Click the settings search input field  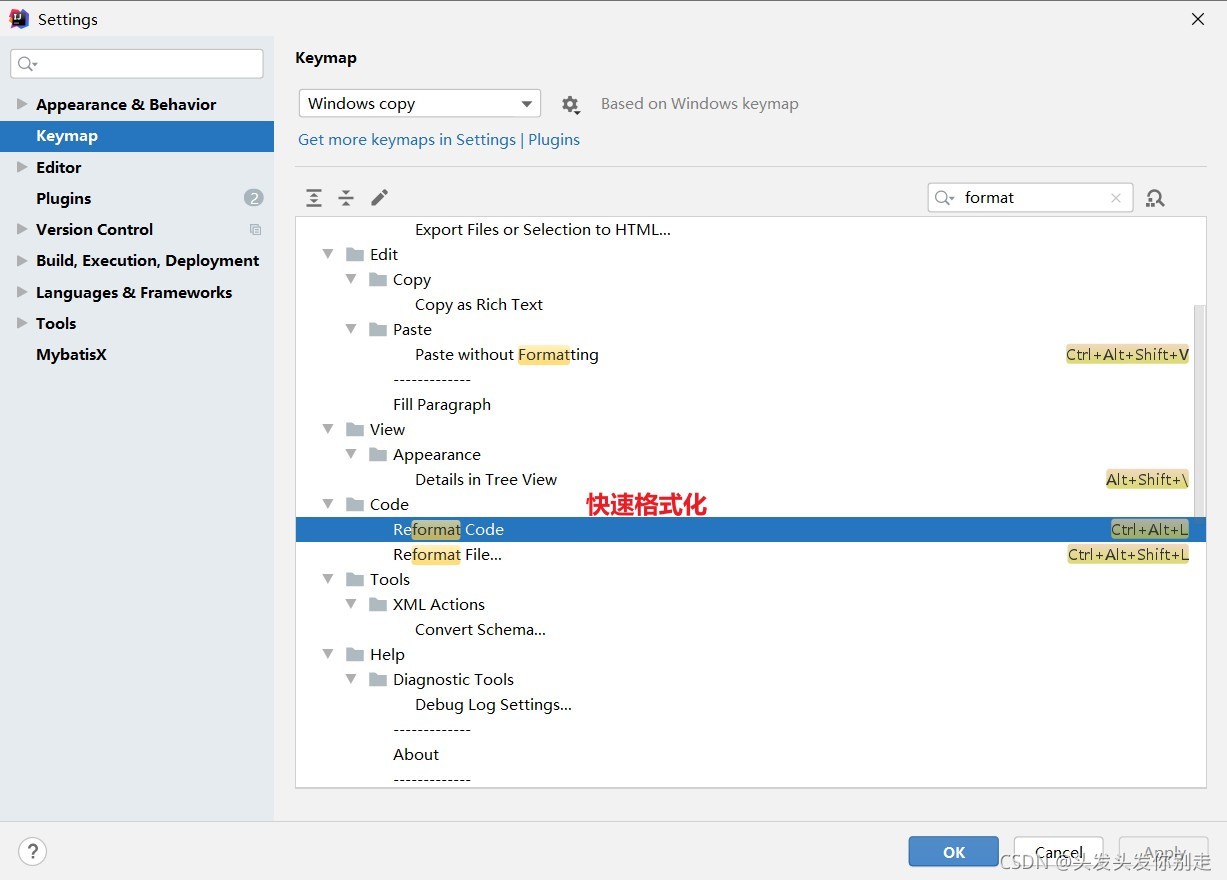(x=137, y=64)
